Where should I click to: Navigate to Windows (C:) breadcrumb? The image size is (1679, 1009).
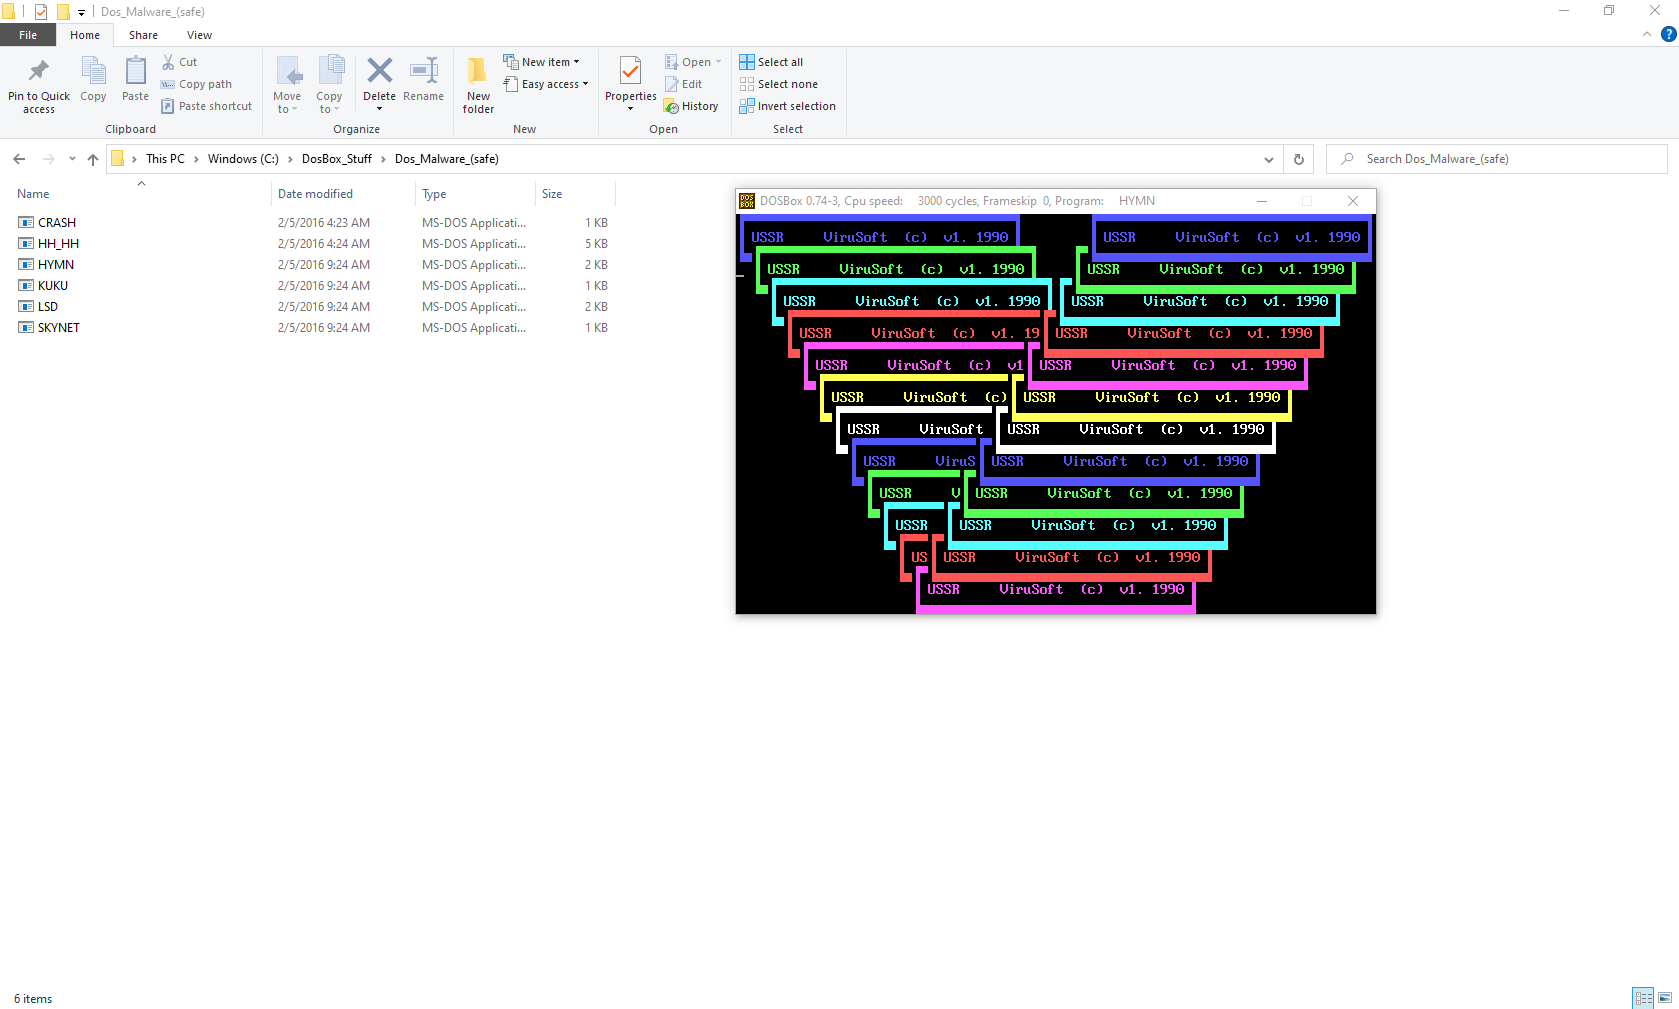pyautogui.click(x=243, y=159)
